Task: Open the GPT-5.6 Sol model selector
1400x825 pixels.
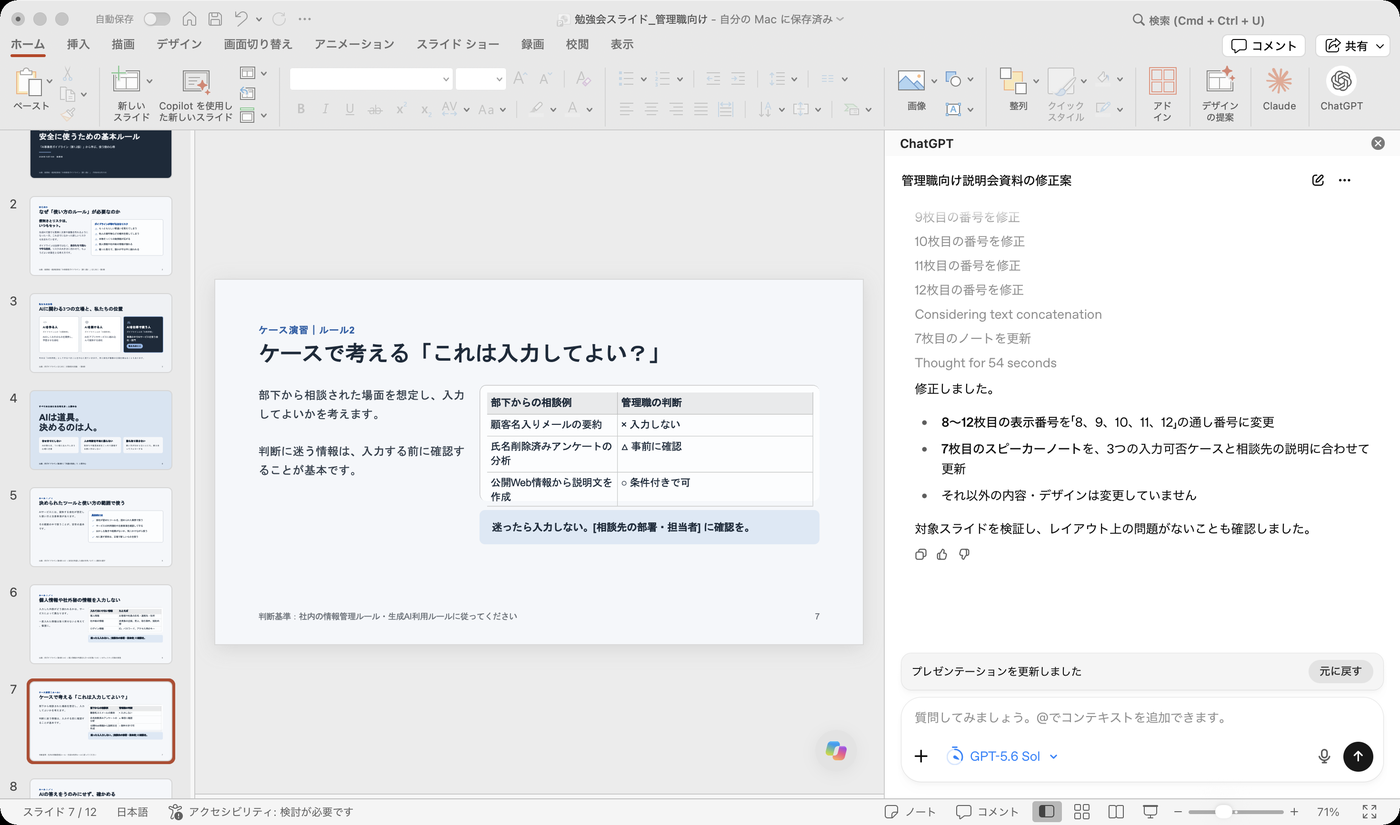Action: (x=1002, y=756)
